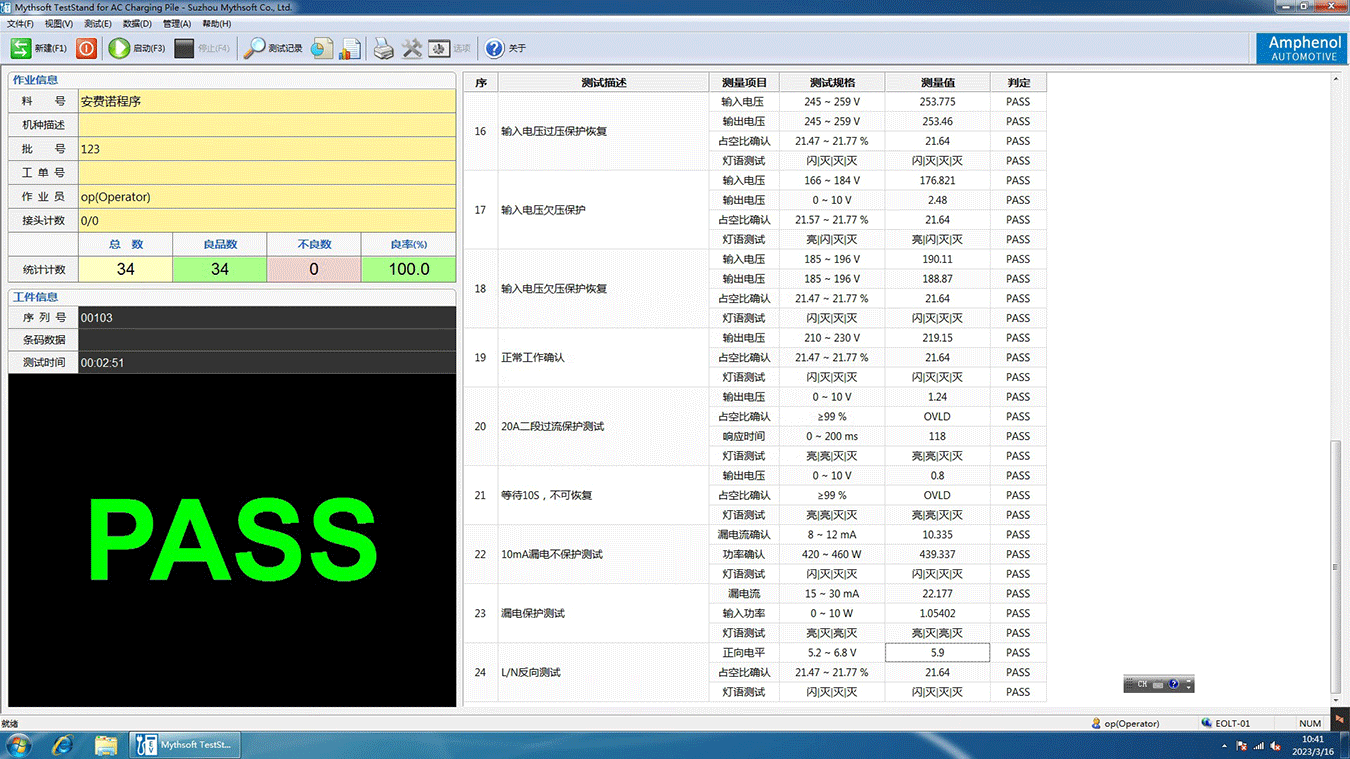Click the 判定 column header

coord(1018,82)
